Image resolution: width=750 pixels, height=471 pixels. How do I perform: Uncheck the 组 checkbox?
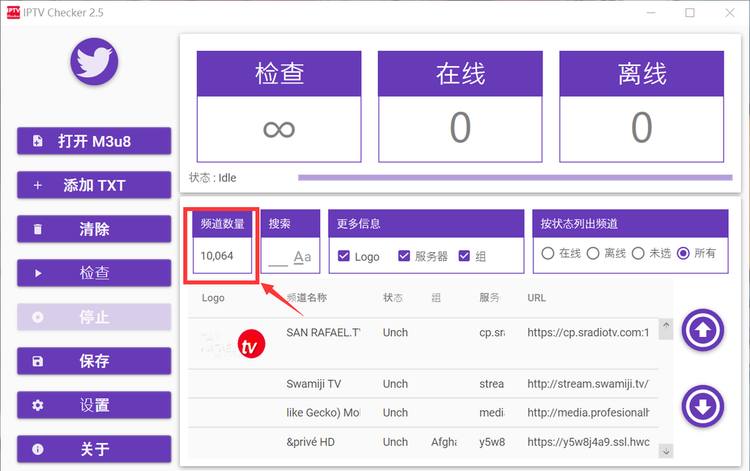(x=464, y=256)
